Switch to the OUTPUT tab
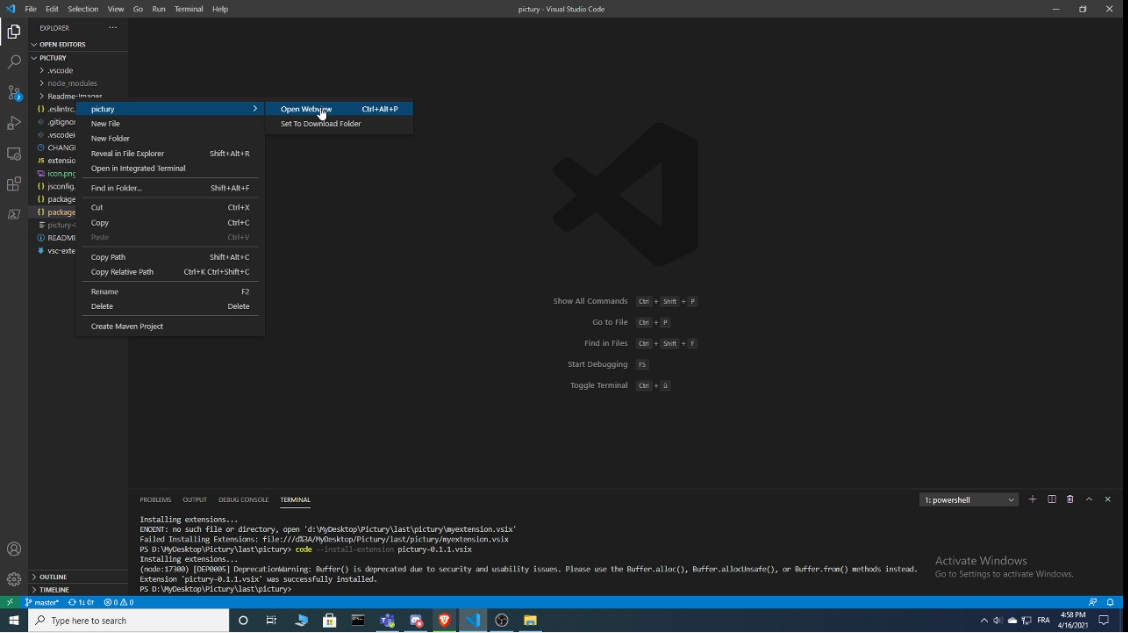This screenshot has width=1128, height=633. pyautogui.click(x=194, y=499)
